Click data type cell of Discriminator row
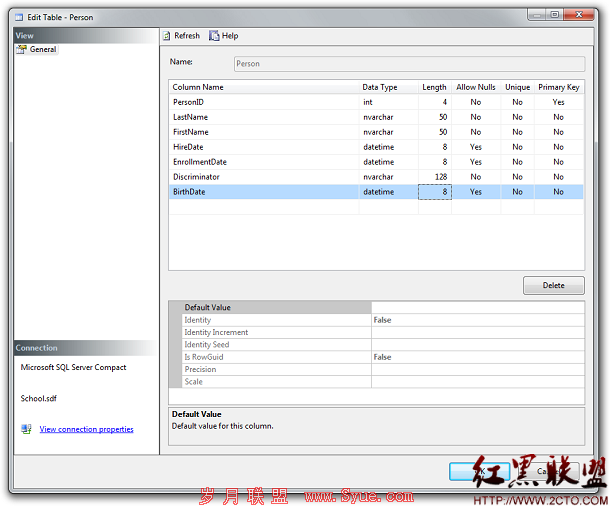Screen dimensions: 610x506 (x=388, y=177)
